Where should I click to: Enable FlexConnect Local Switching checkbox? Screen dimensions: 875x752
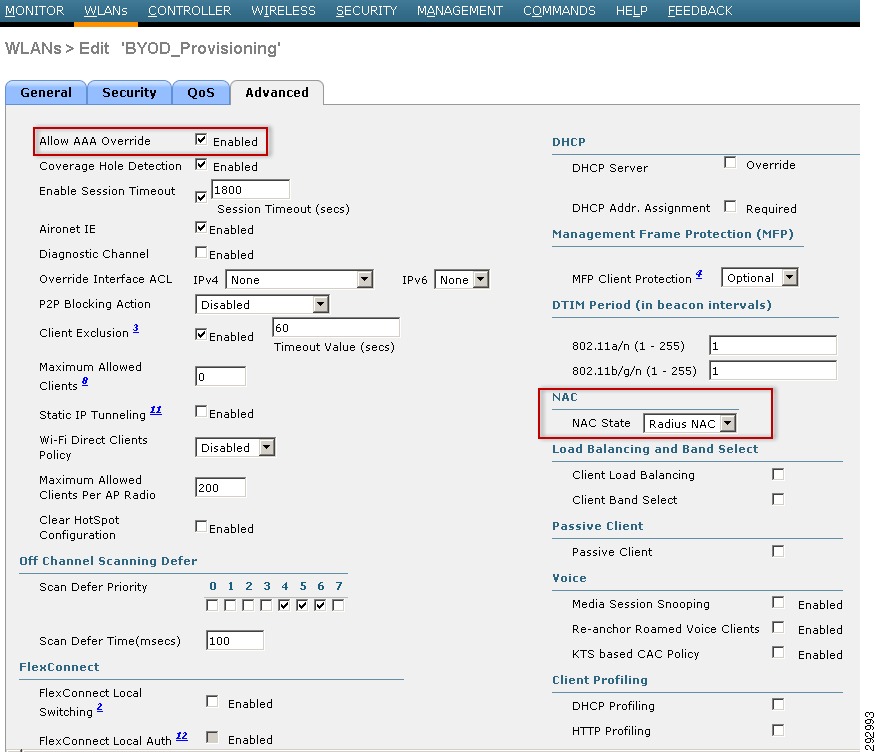point(212,702)
